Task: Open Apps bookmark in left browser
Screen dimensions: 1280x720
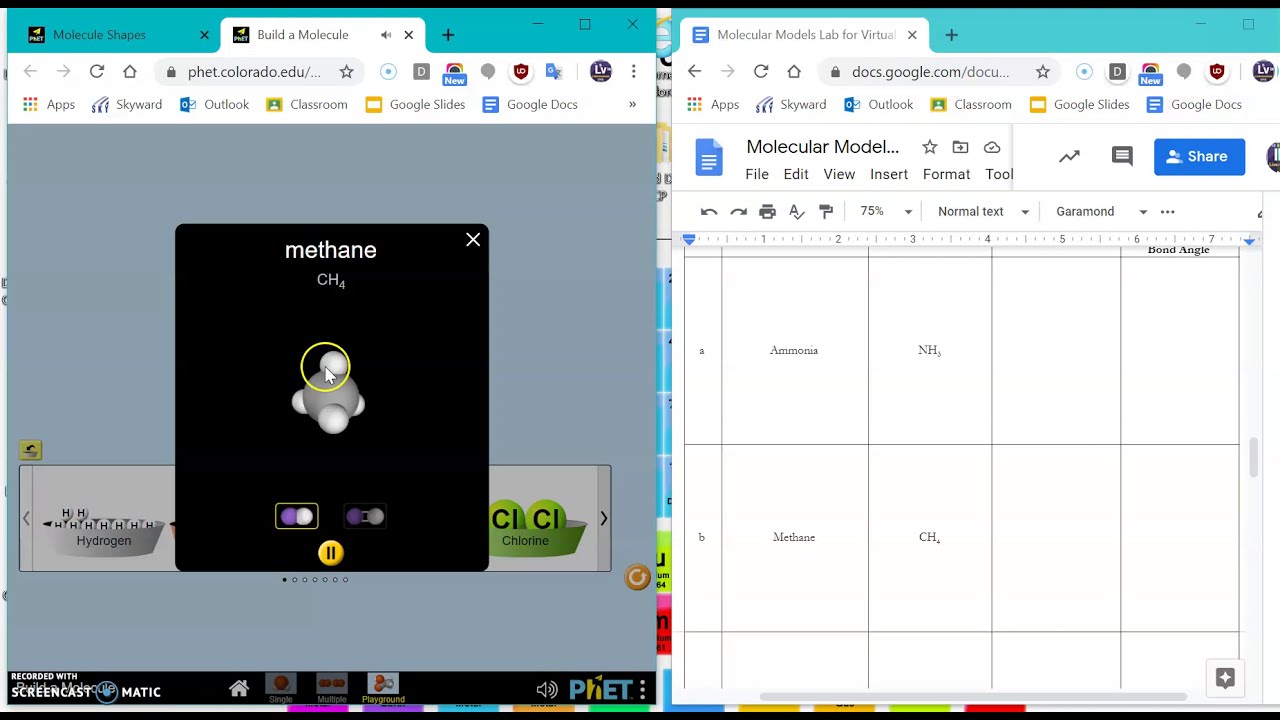Action: [49, 104]
